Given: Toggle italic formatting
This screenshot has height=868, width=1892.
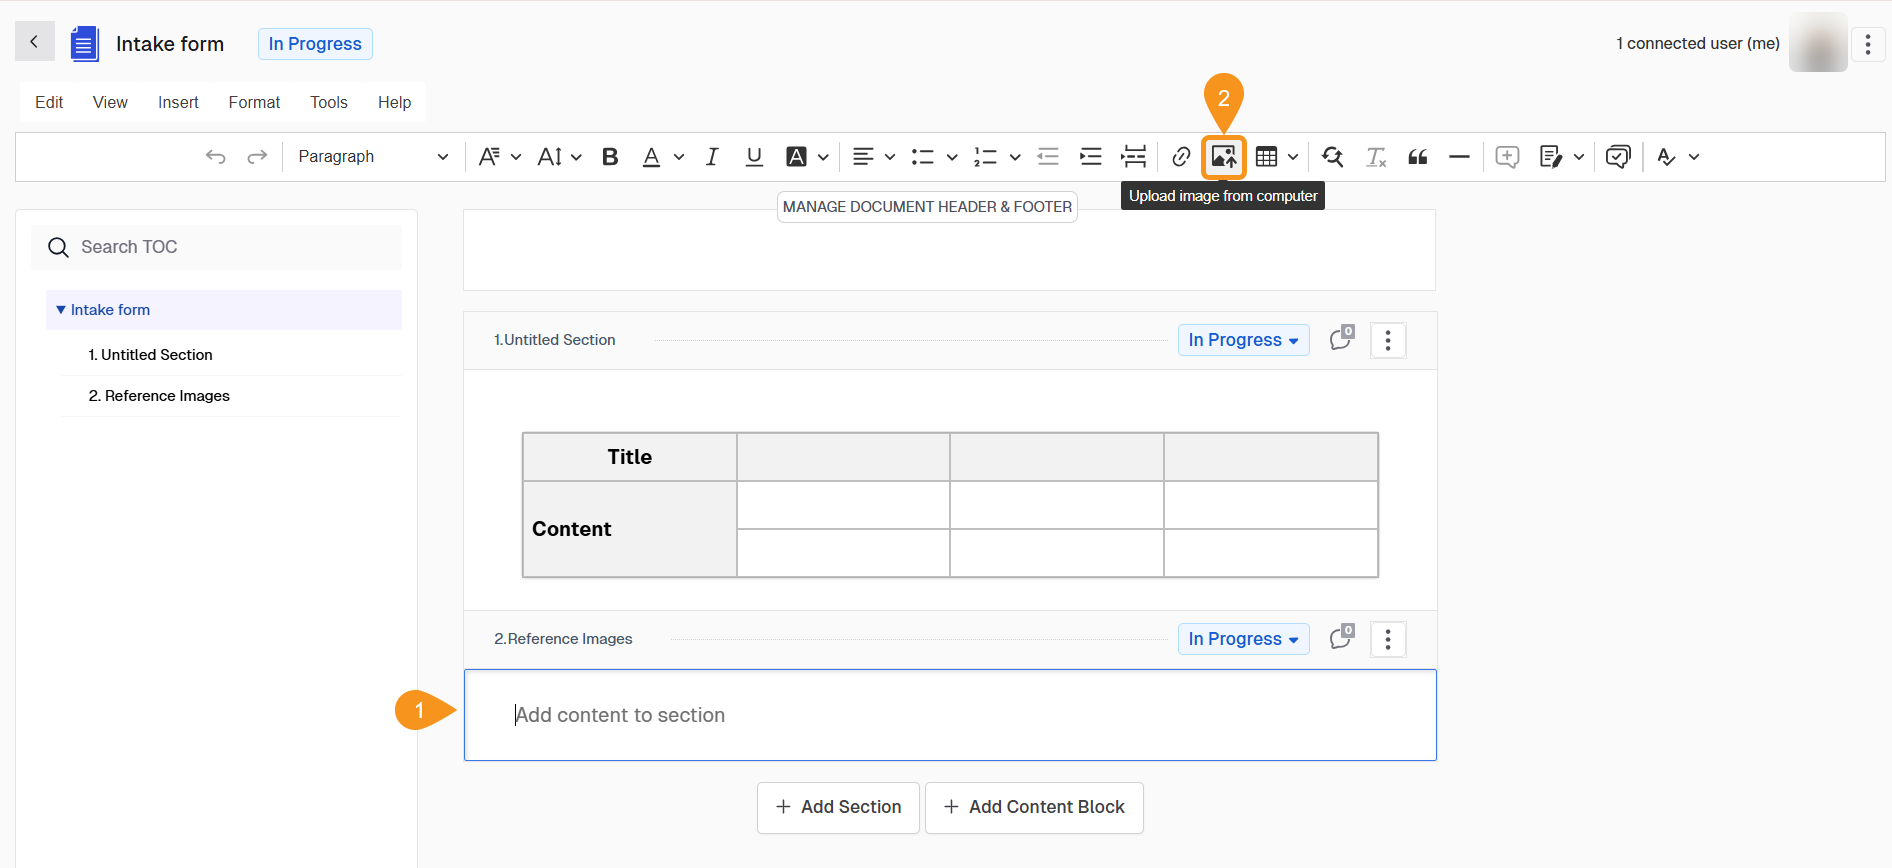Looking at the screenshot, I should tap(712, 157).
